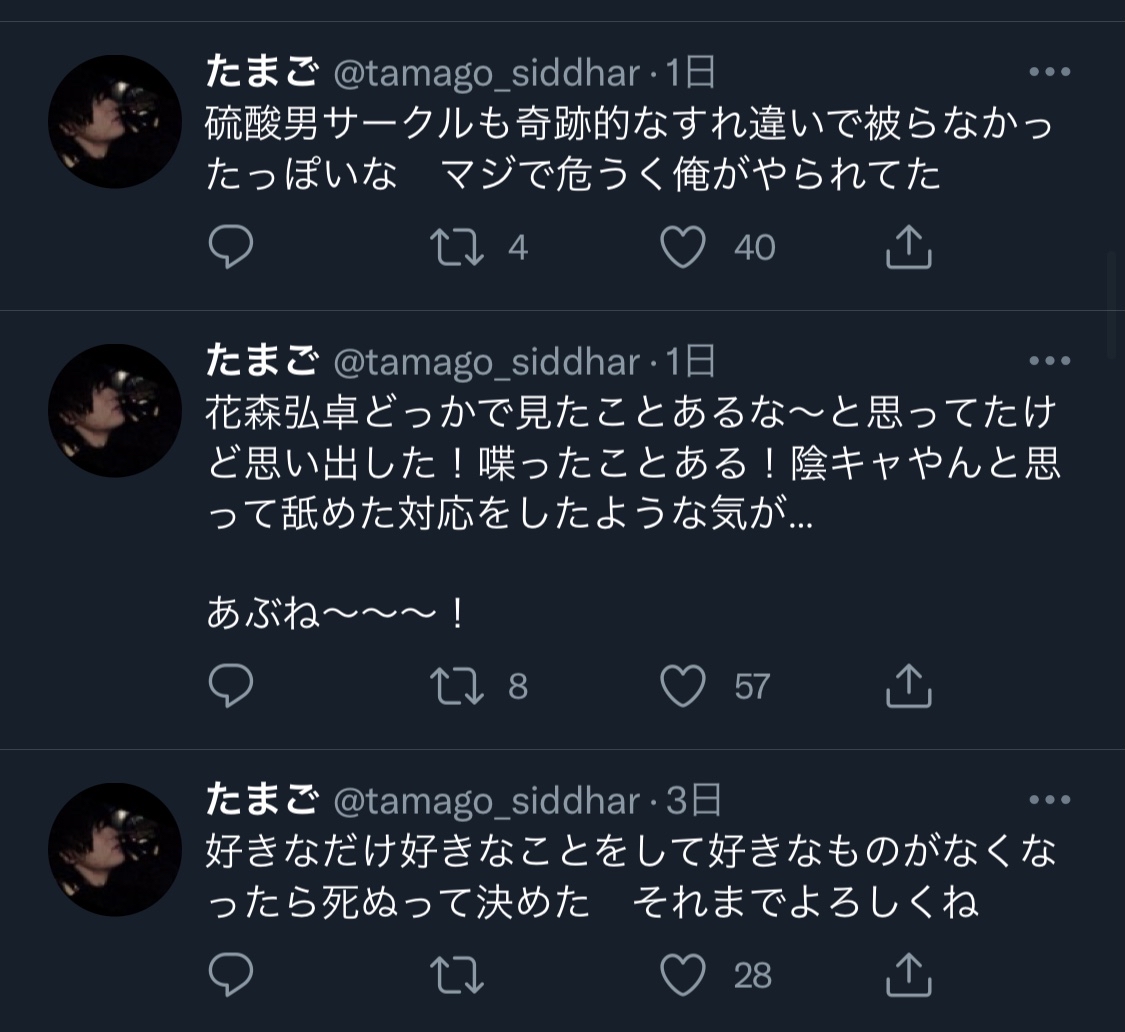Reply to the 花森弘卓 tweet
The height and width of the screenshot is (1032, 1125).
tap(231, 686)
